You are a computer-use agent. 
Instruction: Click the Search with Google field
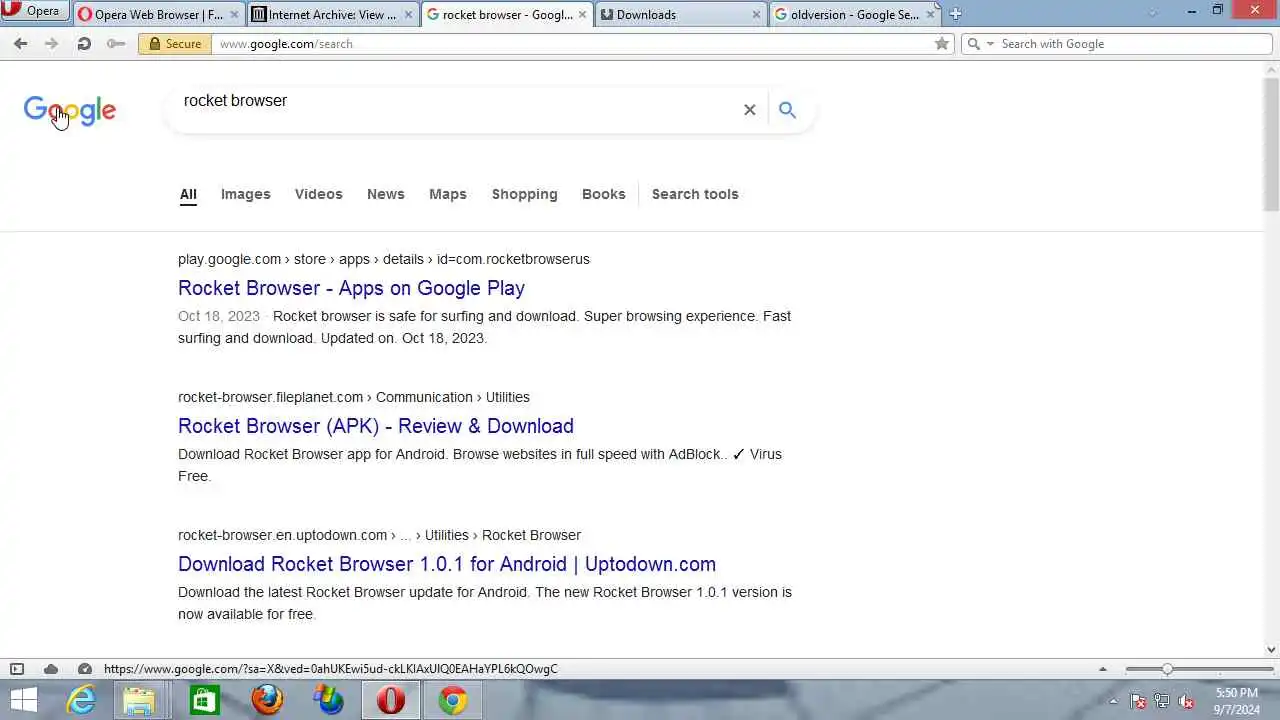[x=1133, y=44]
